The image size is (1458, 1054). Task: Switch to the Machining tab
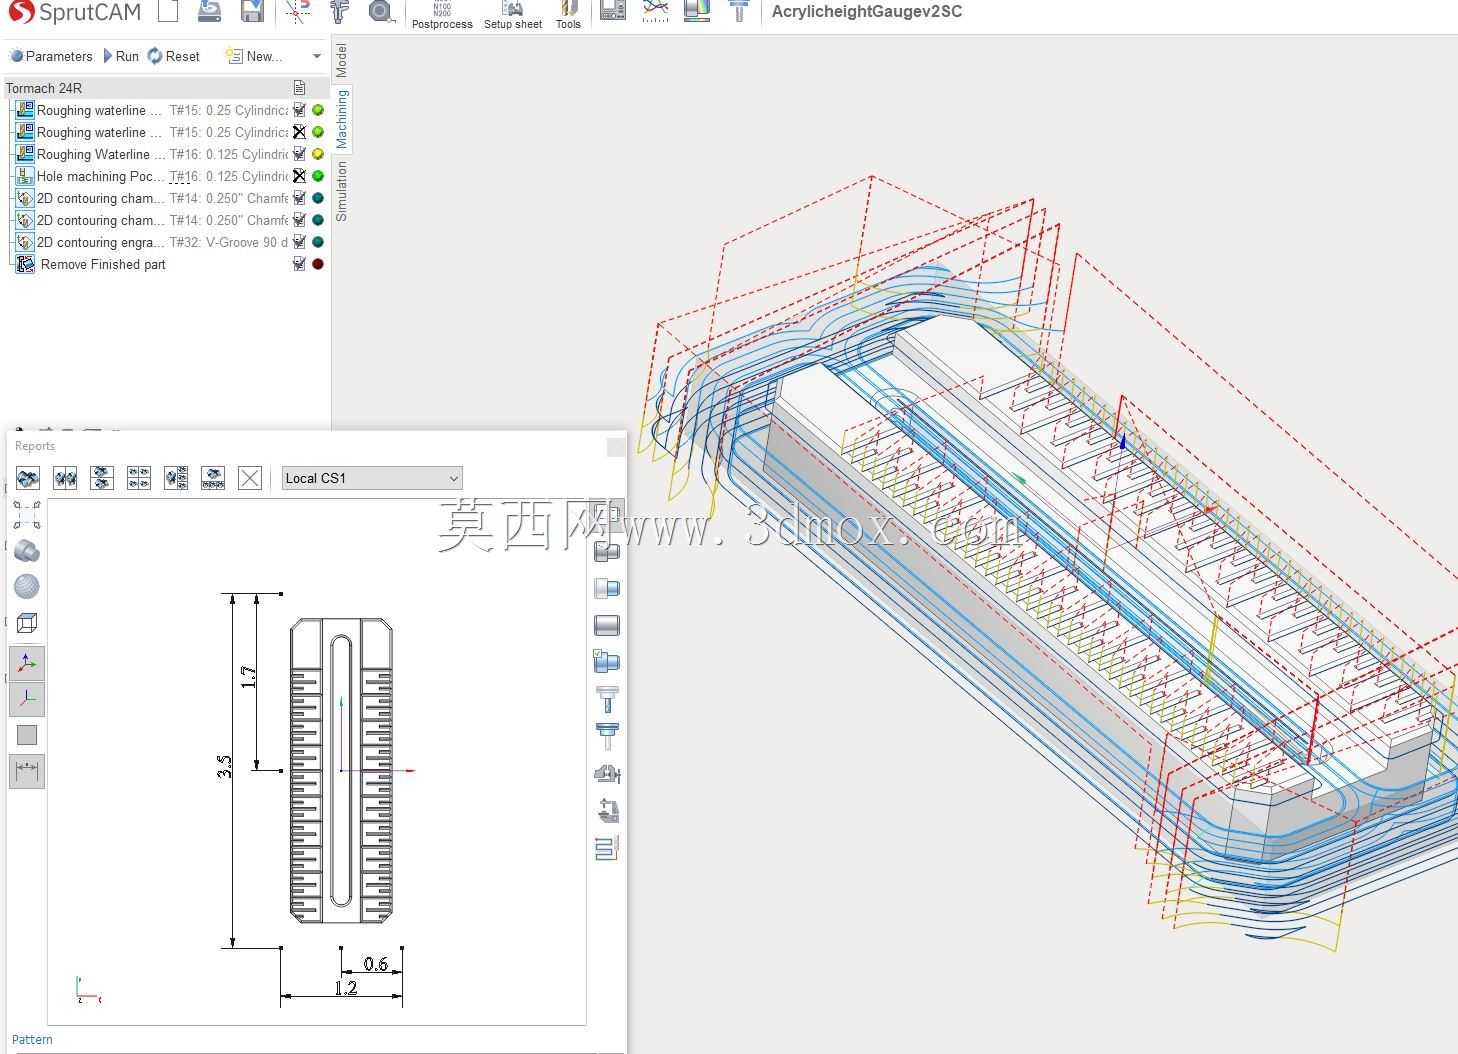[342, 119]
